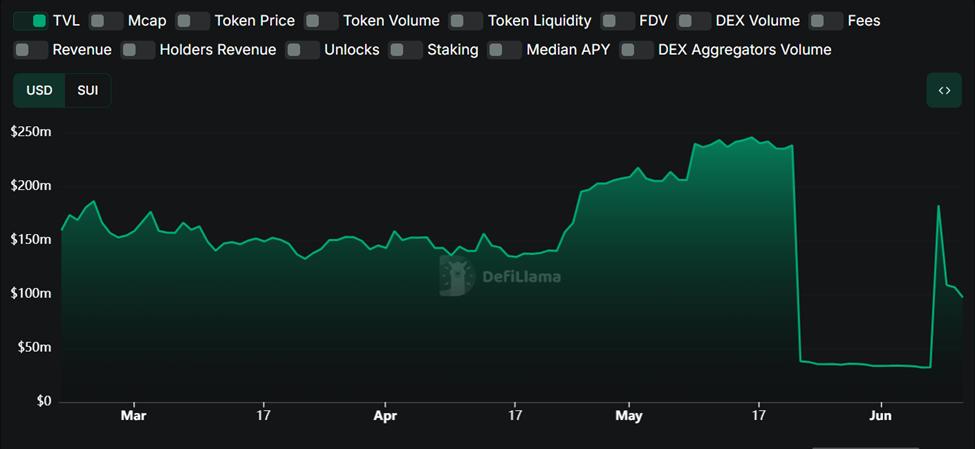Image resolution: width=975 pixels, height=449 pixels.
Task: Select the USD denomination tab
Action: click(39, 90)
